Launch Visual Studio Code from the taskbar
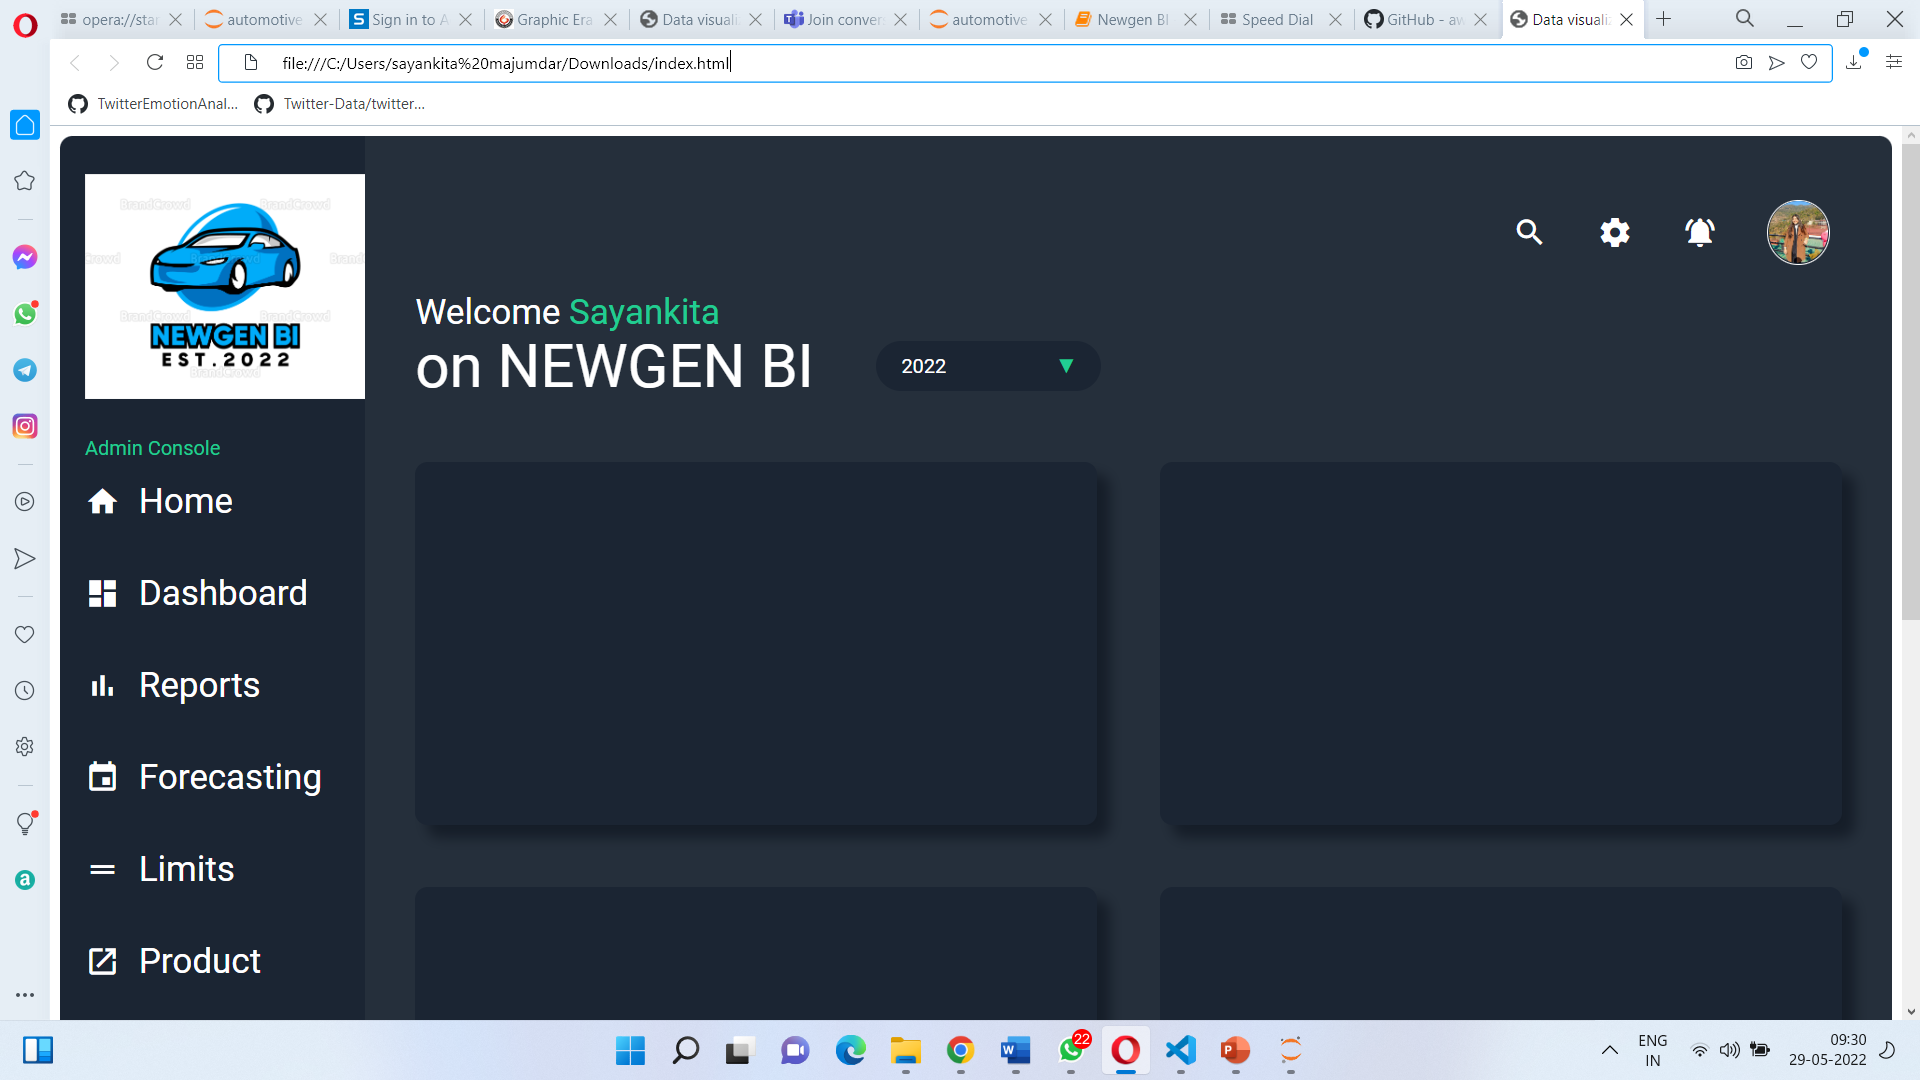This screenshot has width=1920, height=1080. point(1180,1050)
